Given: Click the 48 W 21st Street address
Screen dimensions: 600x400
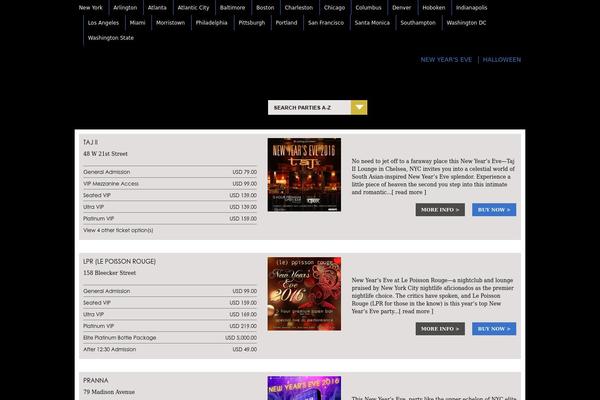Looking at the screenshot, I should point(106,154).
